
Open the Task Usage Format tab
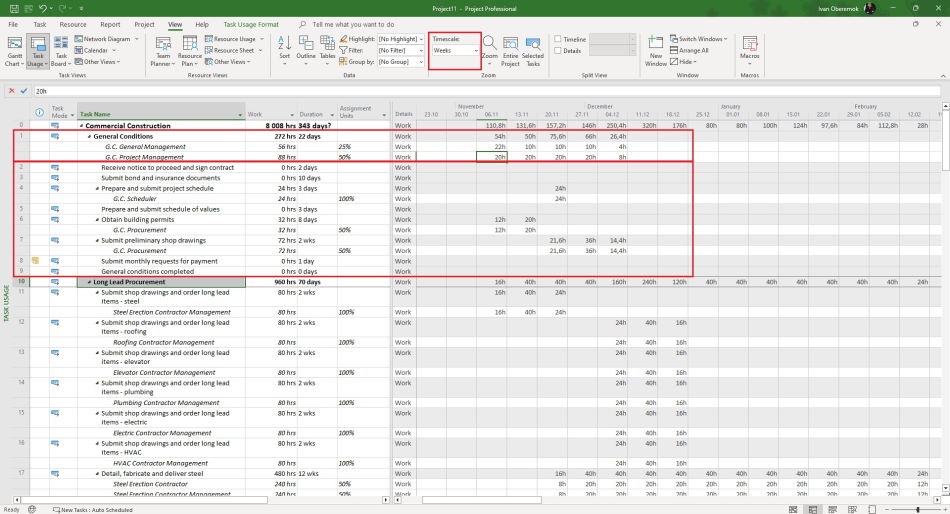251,24
